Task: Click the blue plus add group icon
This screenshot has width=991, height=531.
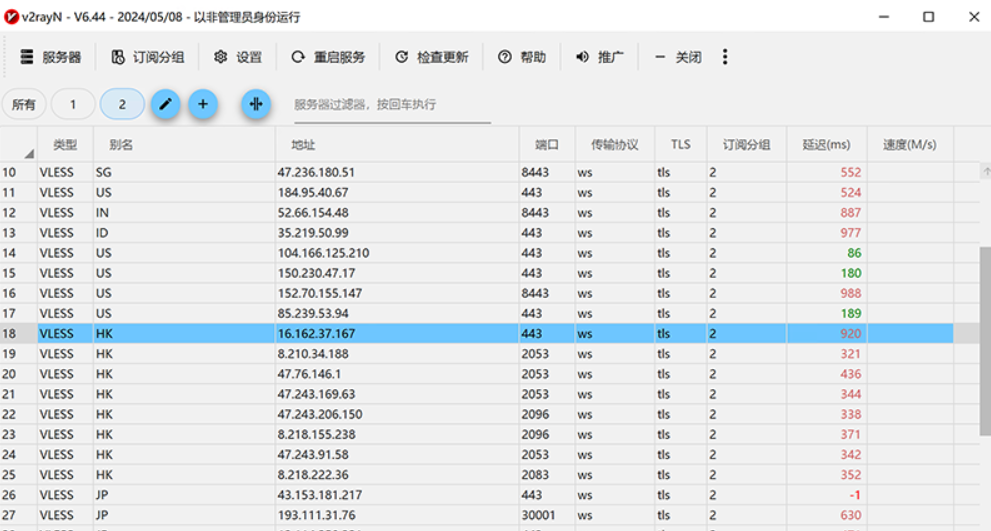Action: 203,104
